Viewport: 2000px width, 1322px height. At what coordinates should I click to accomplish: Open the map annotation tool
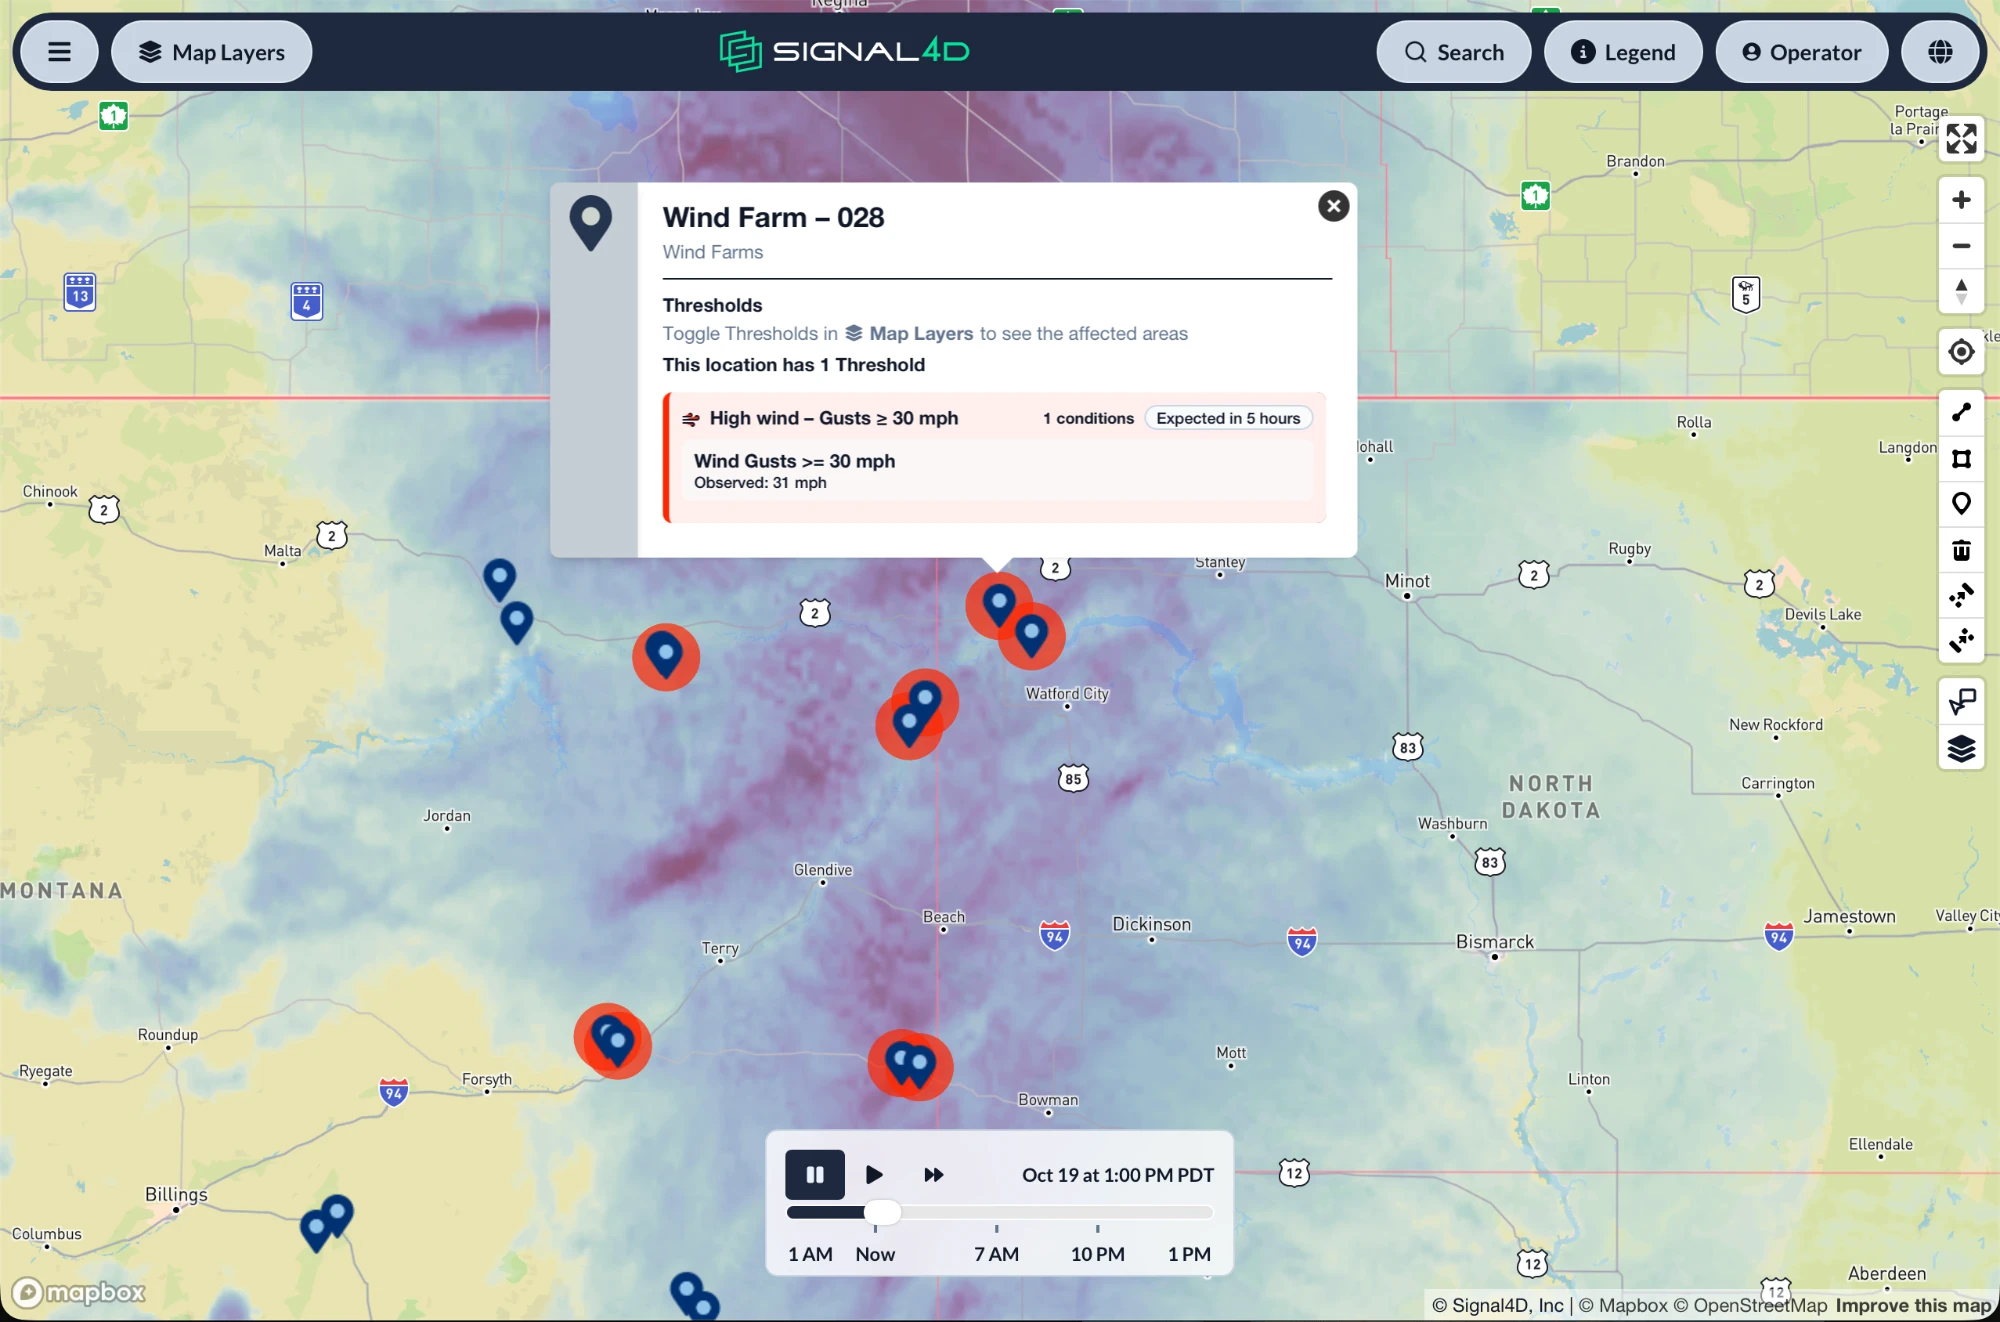(x=1961, y=701)
